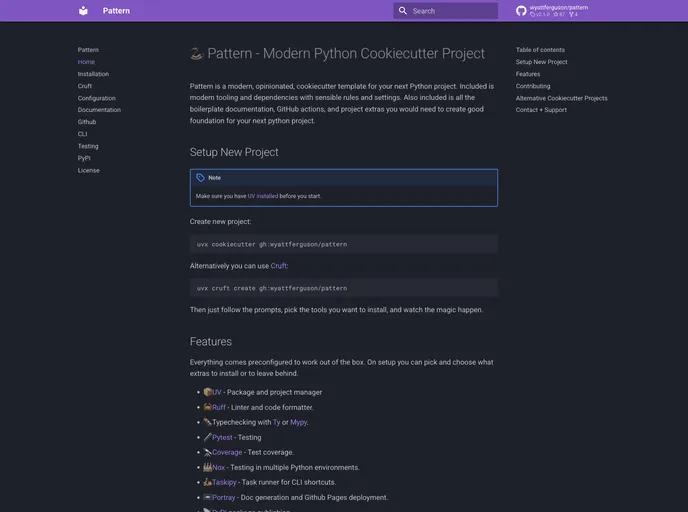Click the emoji icon beside Ruff
This screenshot has width=688, height=512.
click(208, 407)
